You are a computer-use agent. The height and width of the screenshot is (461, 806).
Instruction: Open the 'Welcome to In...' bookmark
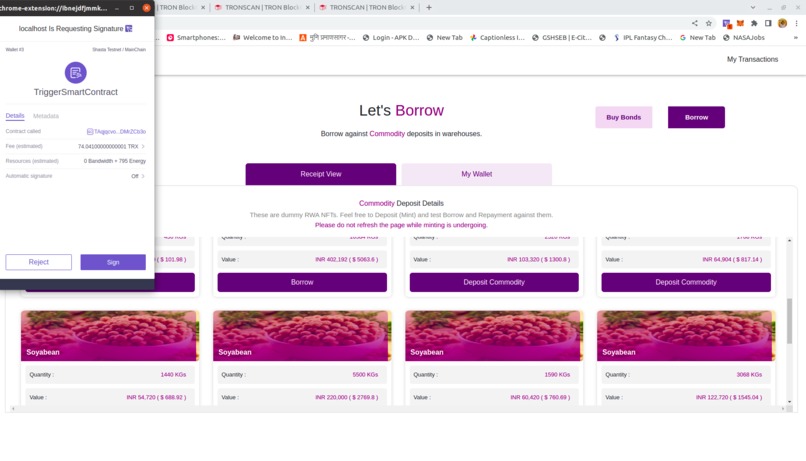tap(262, 38)
